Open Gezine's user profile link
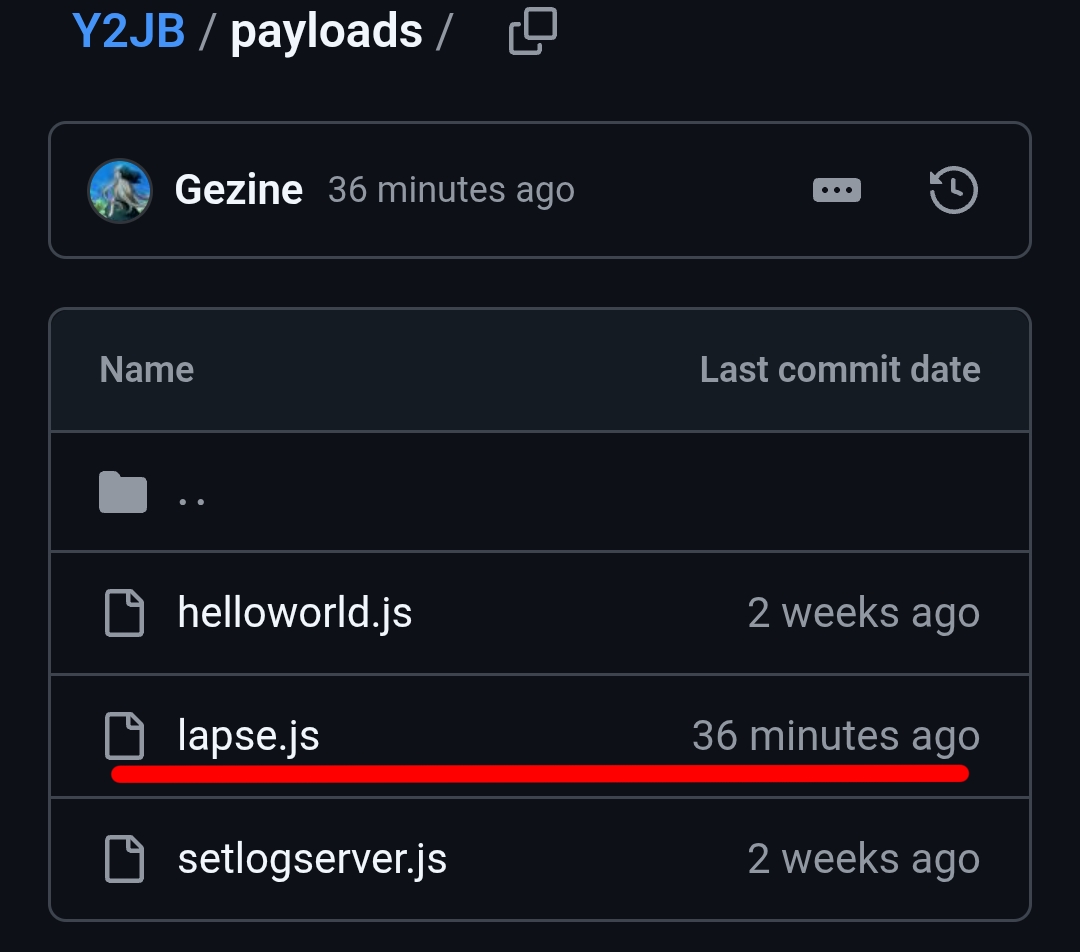 coord(239,190)
